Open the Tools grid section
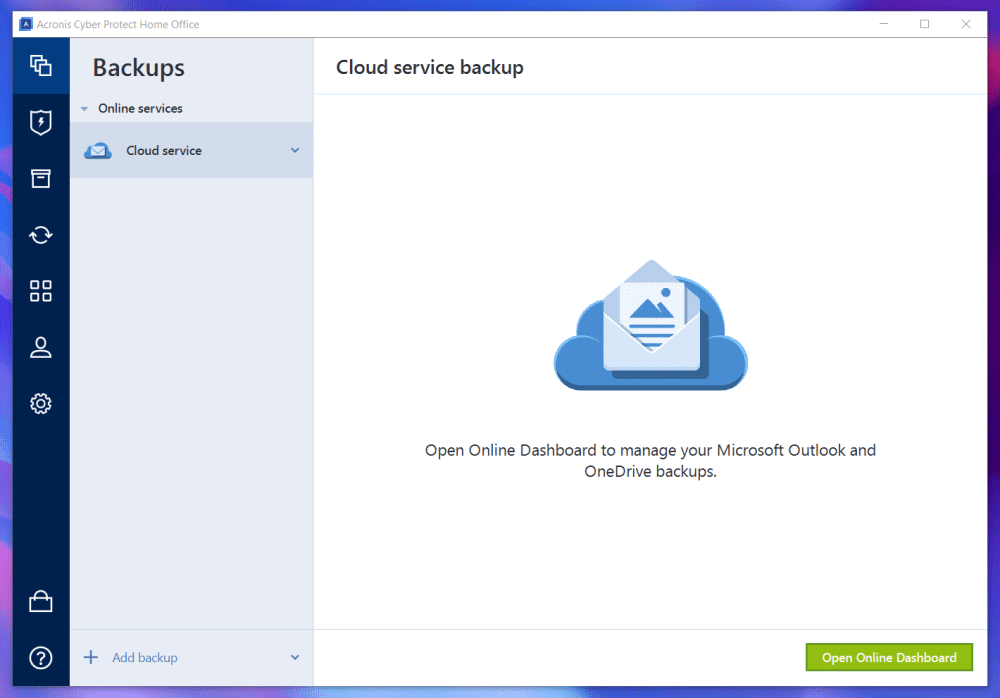This screenshot has width=1000, height=698. (41, 291)
